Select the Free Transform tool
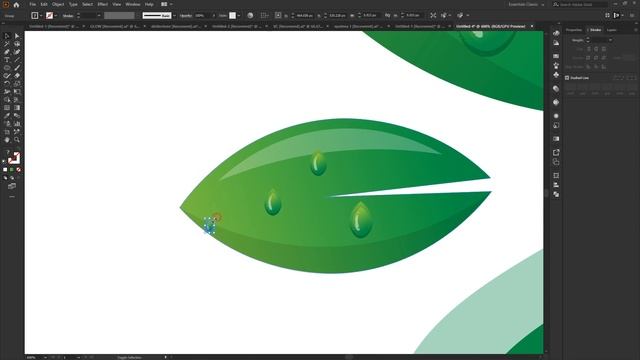The width and height of the screenshot is (640, 360). (x=17, y=91)
